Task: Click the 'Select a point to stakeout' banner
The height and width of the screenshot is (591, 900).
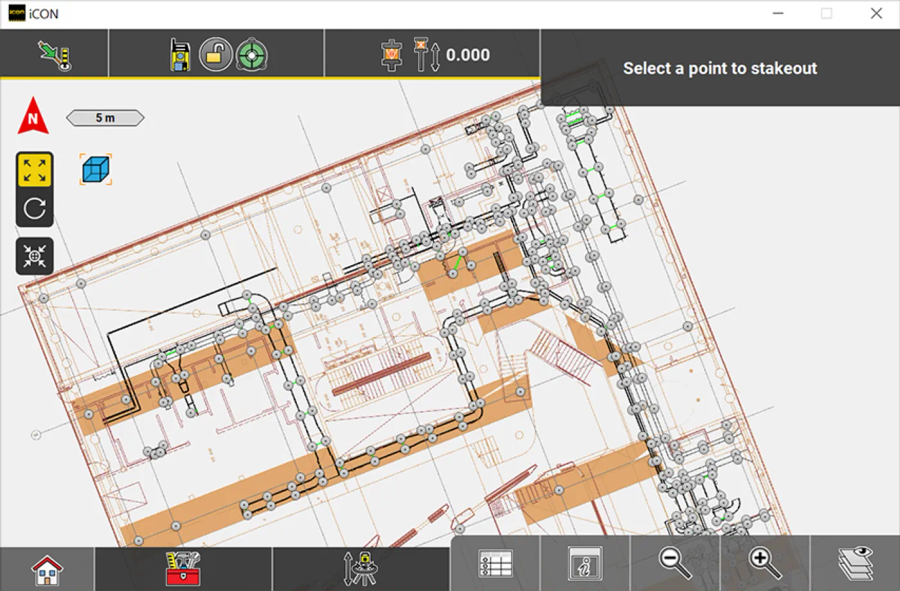Action: coord(720,68)
